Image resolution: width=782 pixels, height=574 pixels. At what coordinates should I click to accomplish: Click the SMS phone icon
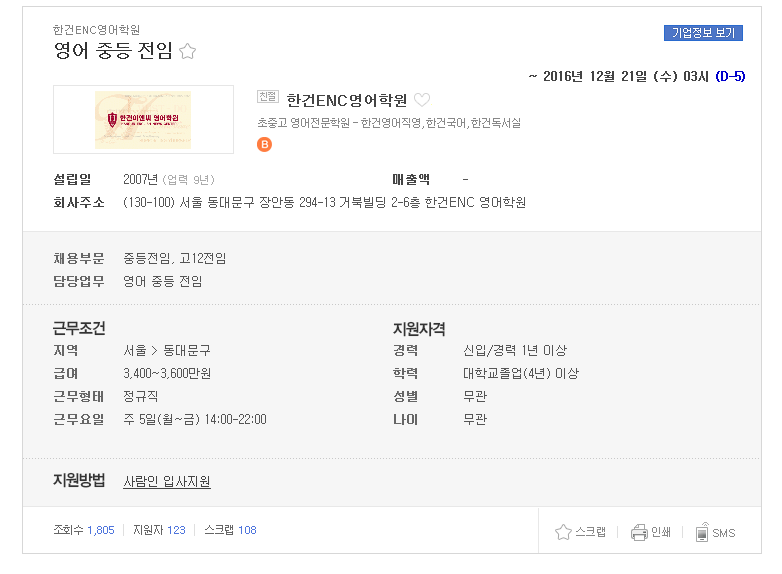[x=702, y=532]
